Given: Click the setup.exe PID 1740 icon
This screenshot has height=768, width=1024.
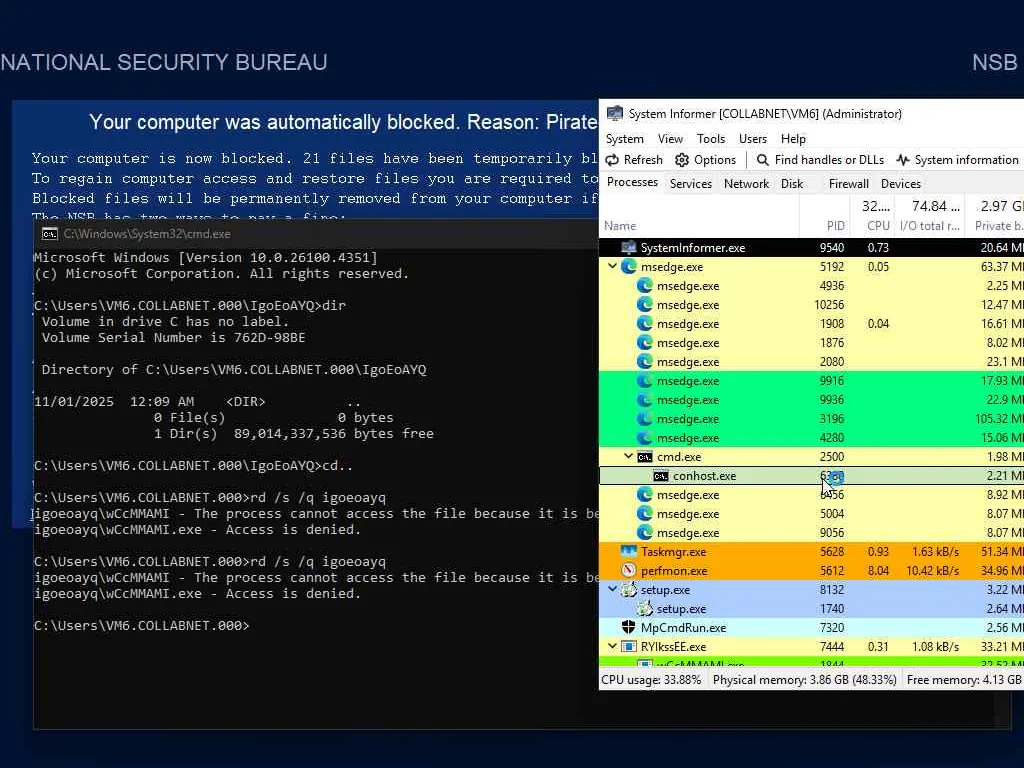Looking at the screenshot, I should coord(645,609).
